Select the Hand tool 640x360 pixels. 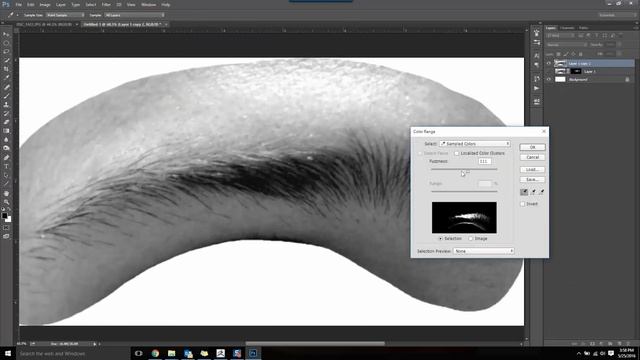[6, 193]
